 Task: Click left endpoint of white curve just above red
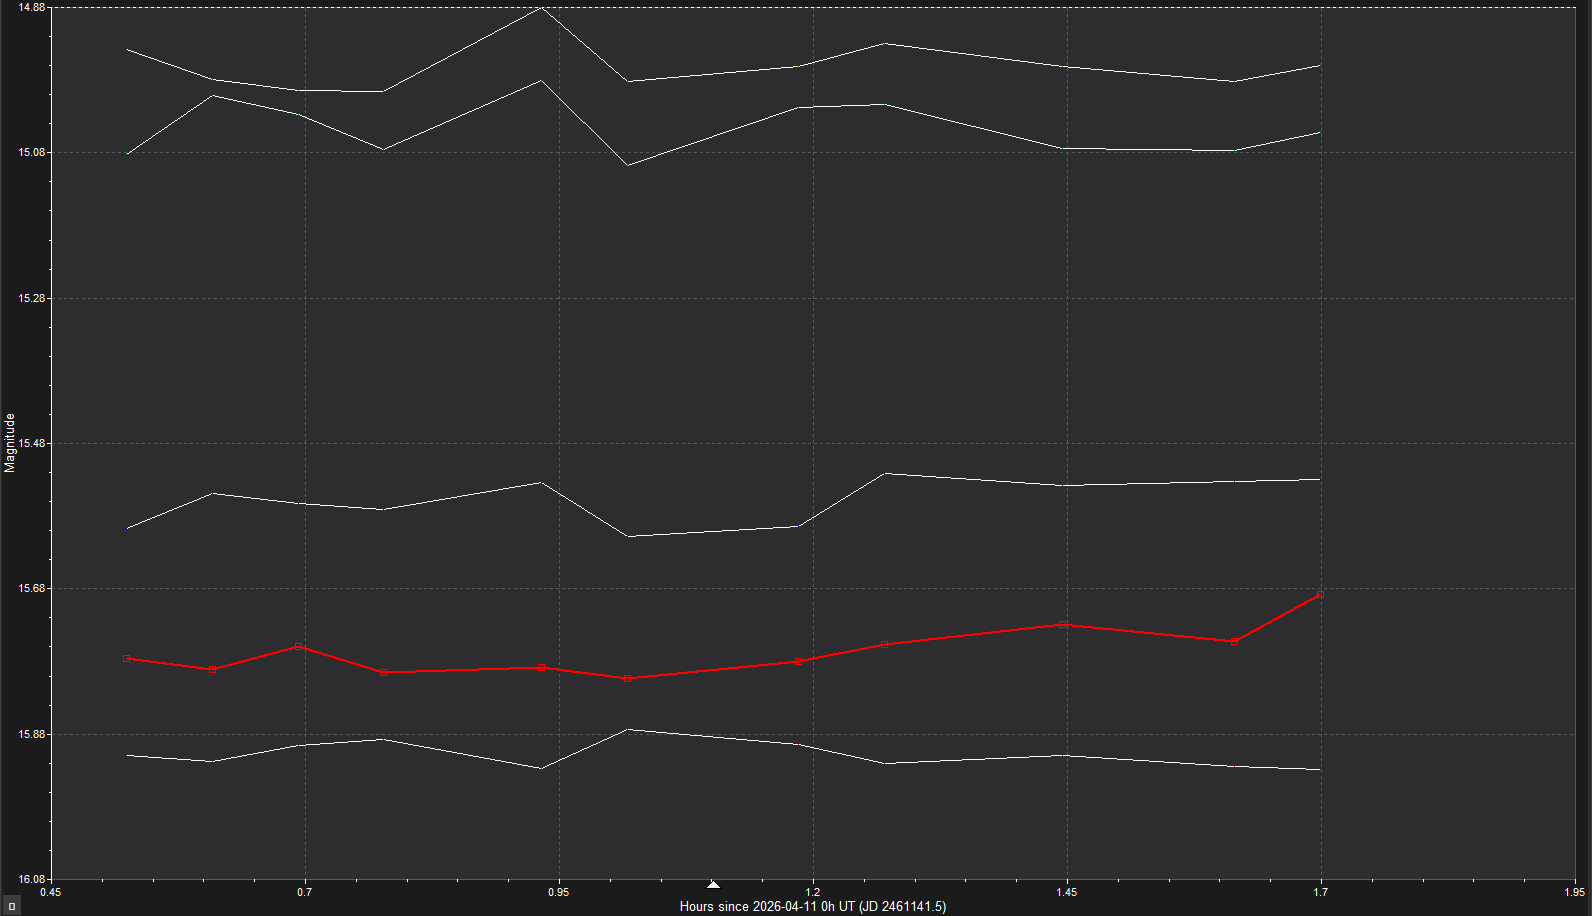127,528
